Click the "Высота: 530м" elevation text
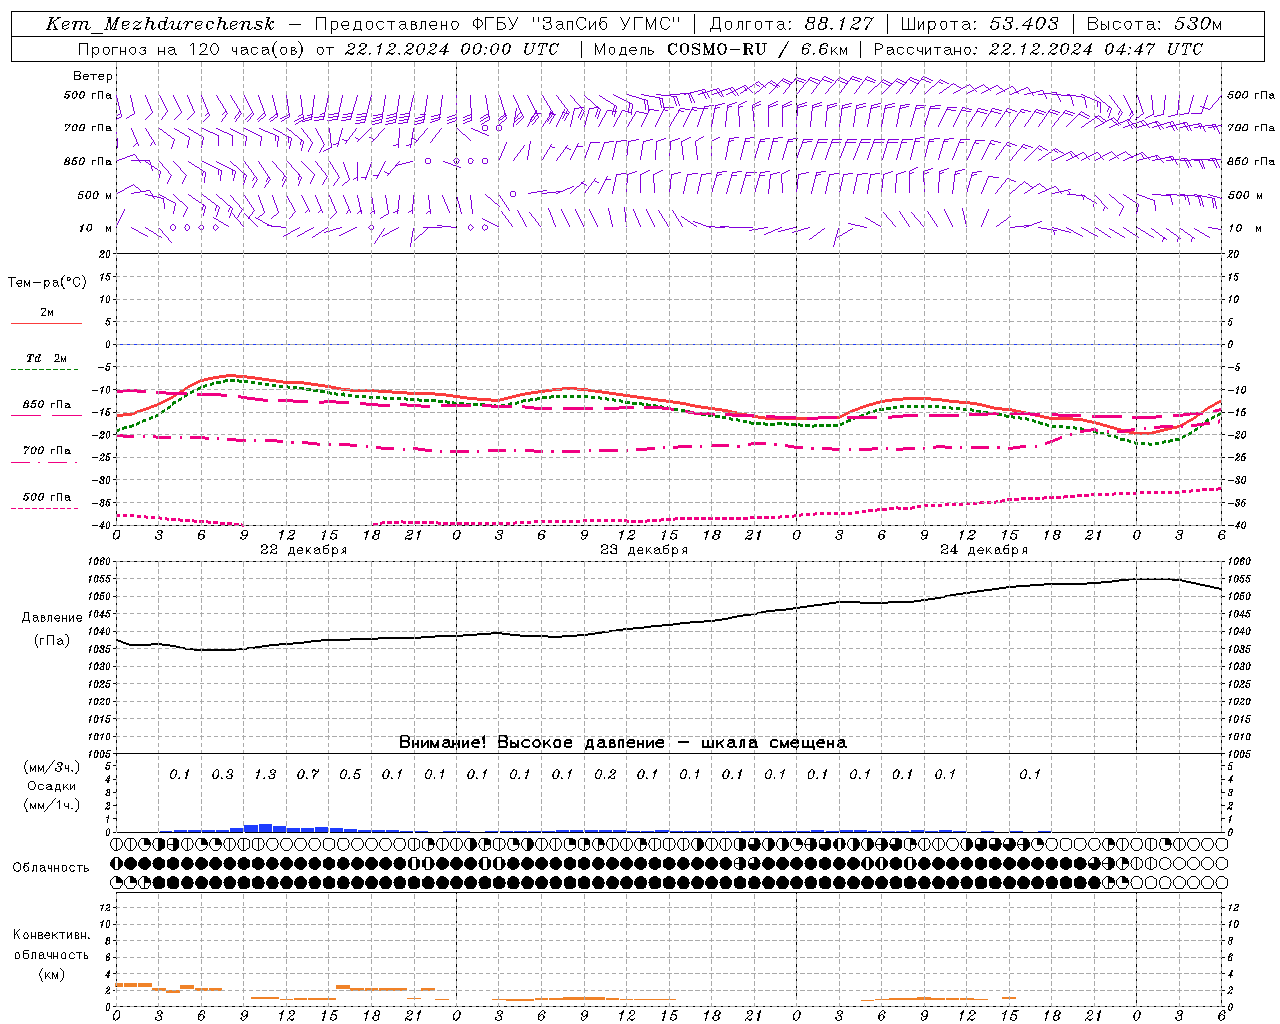This screenshot has height=1024, width=1280. 1154,24
